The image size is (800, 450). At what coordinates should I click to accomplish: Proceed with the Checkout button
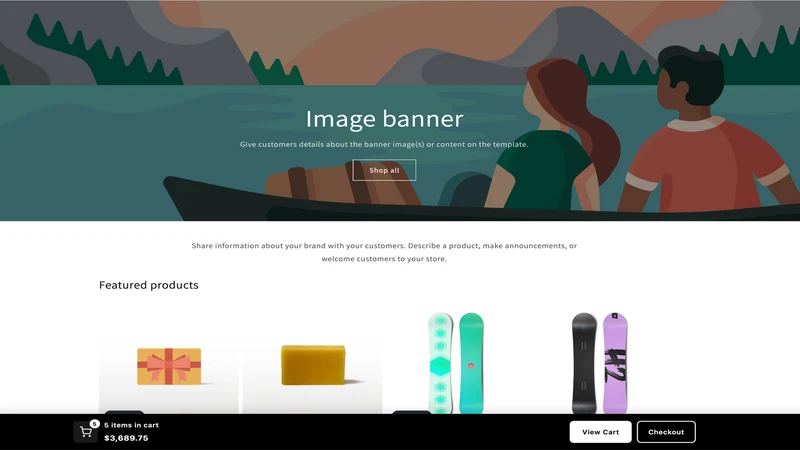coord(666,432)
